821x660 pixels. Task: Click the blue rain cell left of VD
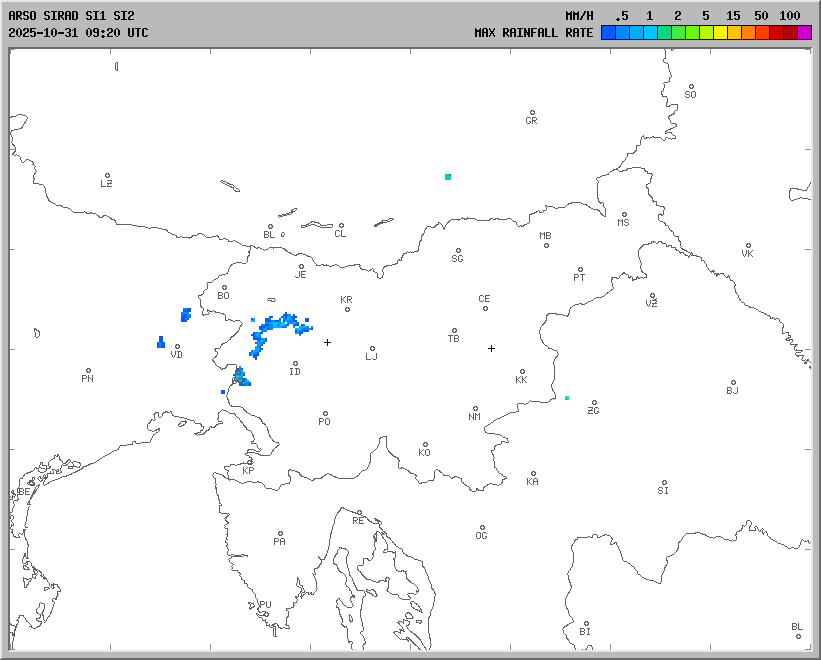161,342
